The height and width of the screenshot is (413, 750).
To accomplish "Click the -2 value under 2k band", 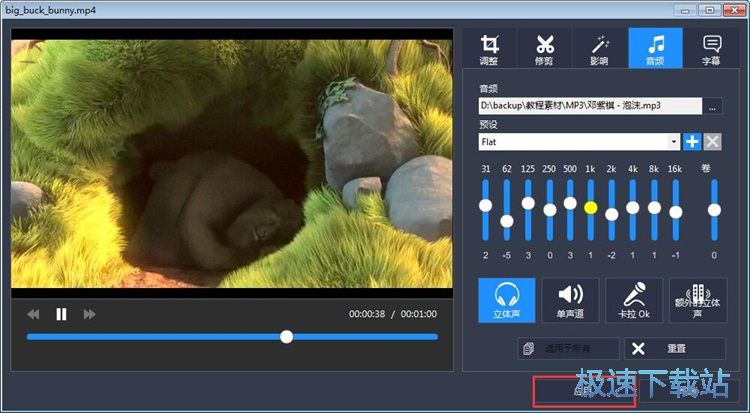I will pyautogui.click(x=611, y=256).
